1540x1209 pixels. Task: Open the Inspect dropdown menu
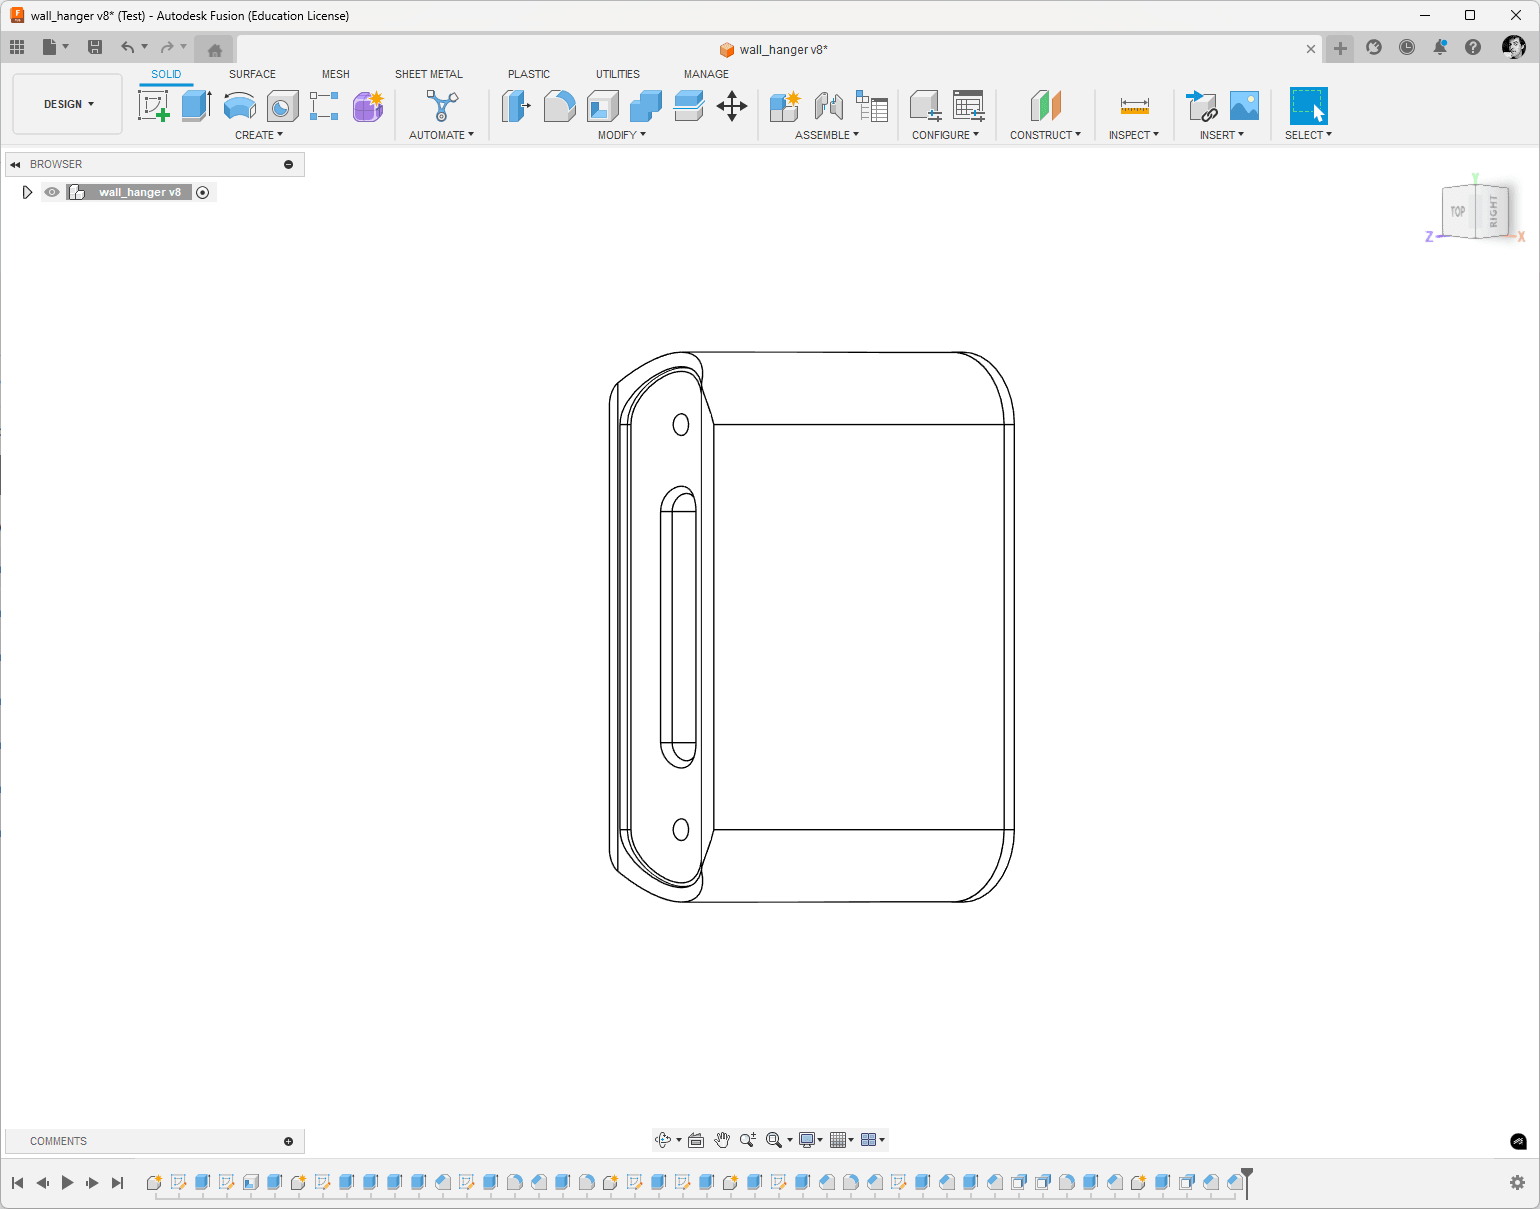point(1134,135)
